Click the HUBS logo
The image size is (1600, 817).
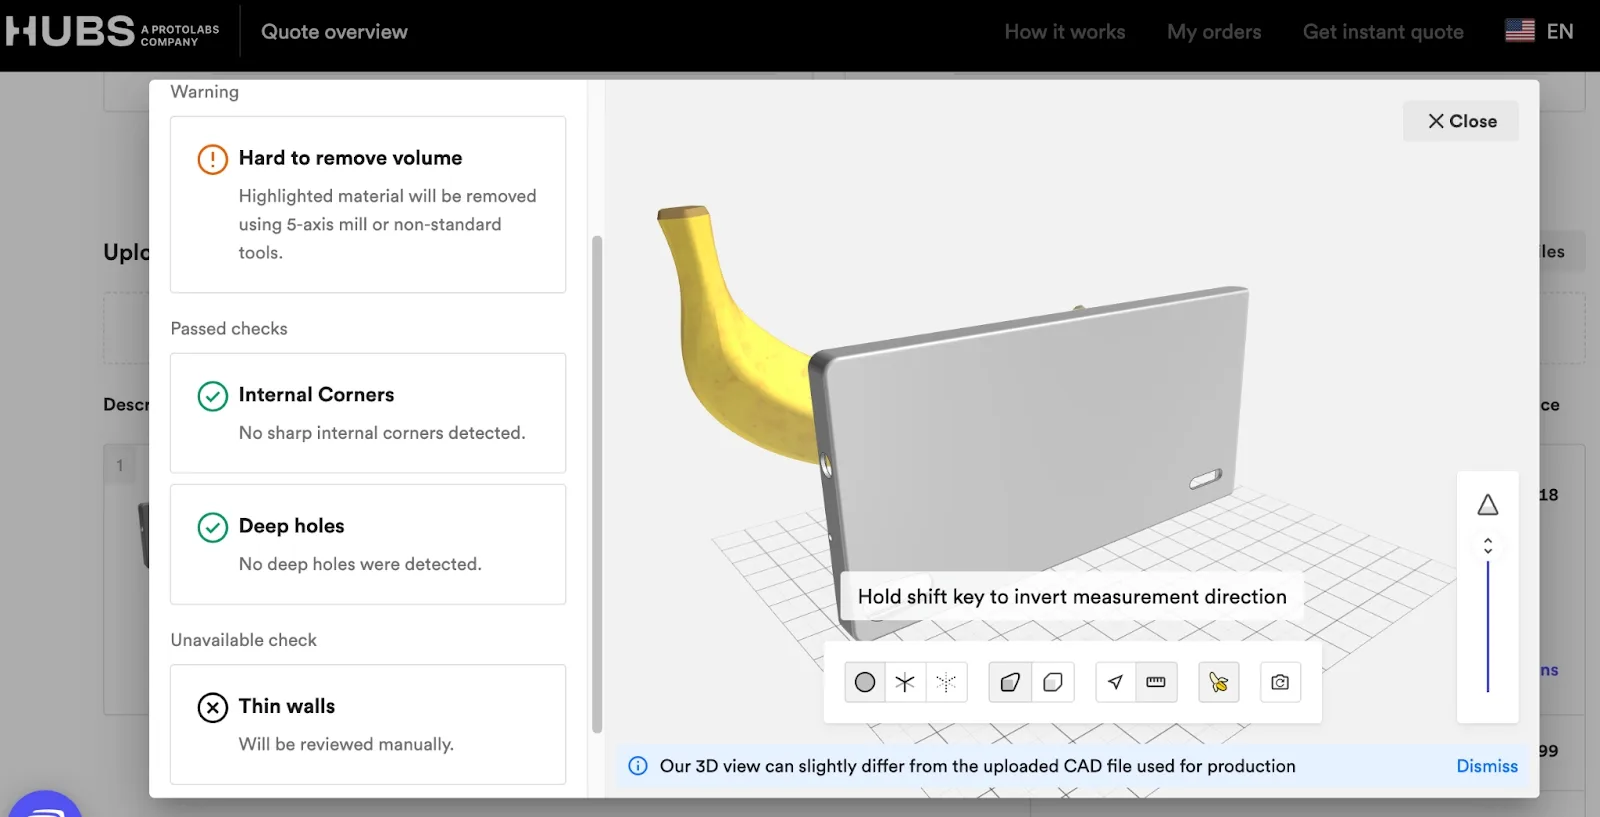[x=112, y=31]
